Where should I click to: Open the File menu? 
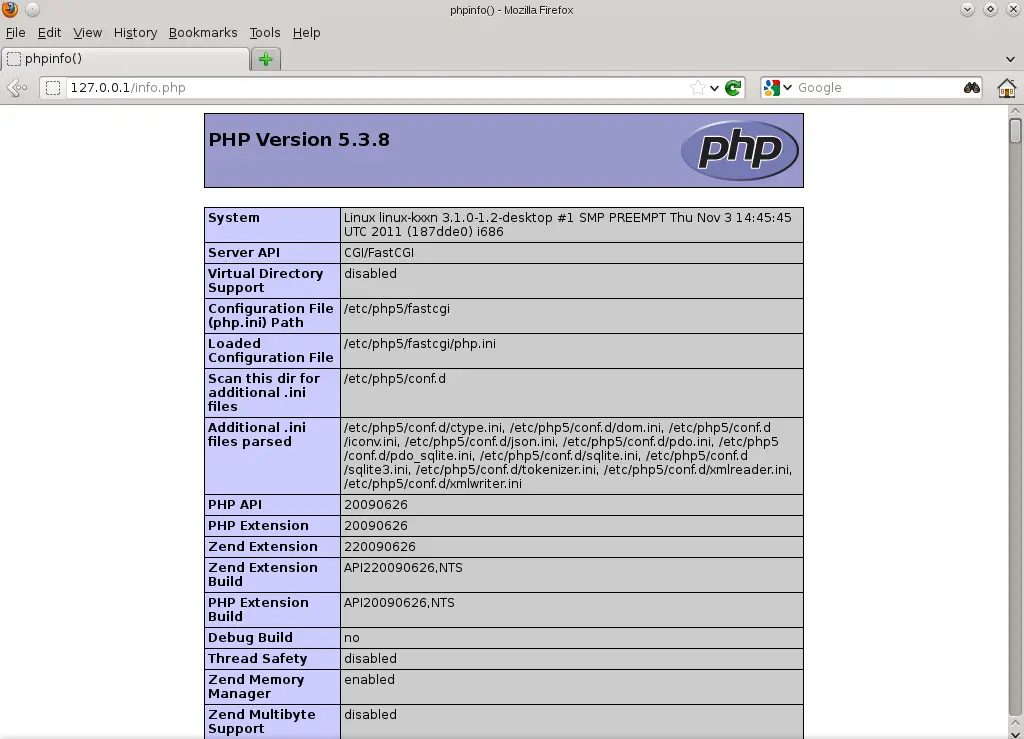[16, 33]
